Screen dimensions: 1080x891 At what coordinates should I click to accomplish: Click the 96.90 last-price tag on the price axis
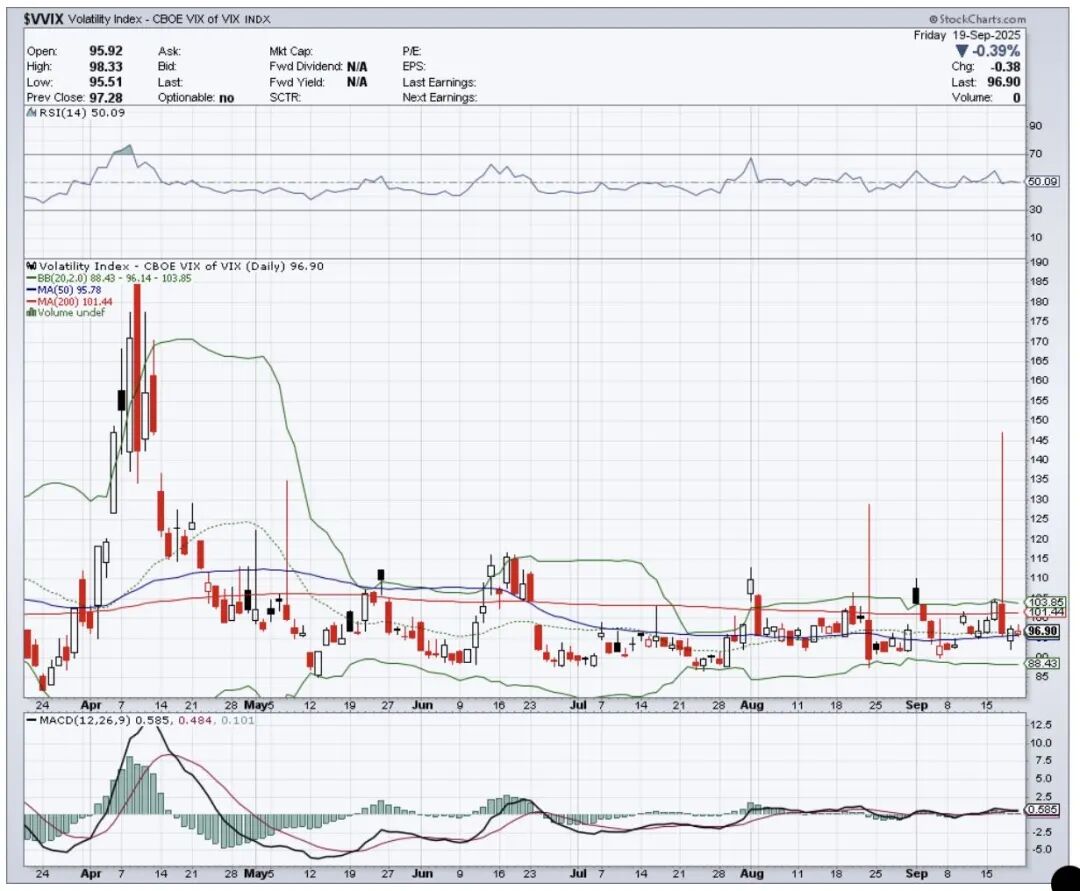[1042, 631]
